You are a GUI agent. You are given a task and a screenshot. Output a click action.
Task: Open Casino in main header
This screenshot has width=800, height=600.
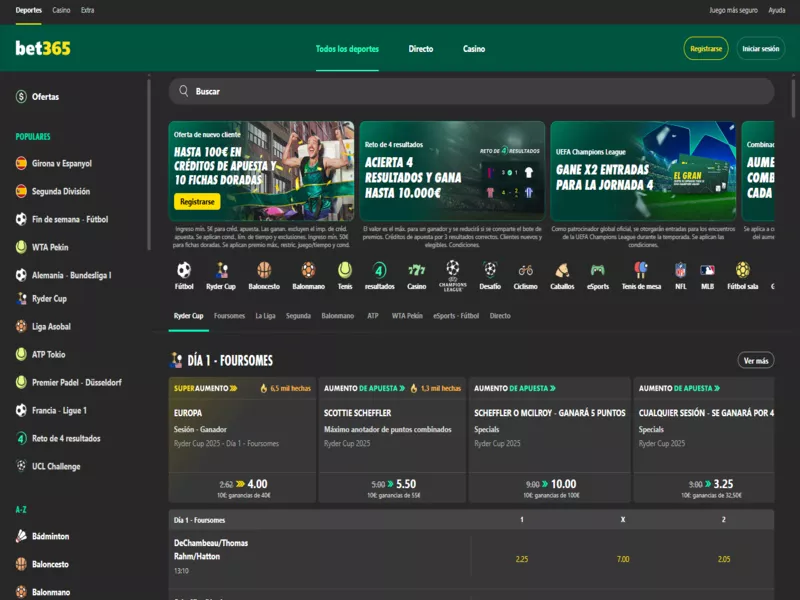click(474, 49)
